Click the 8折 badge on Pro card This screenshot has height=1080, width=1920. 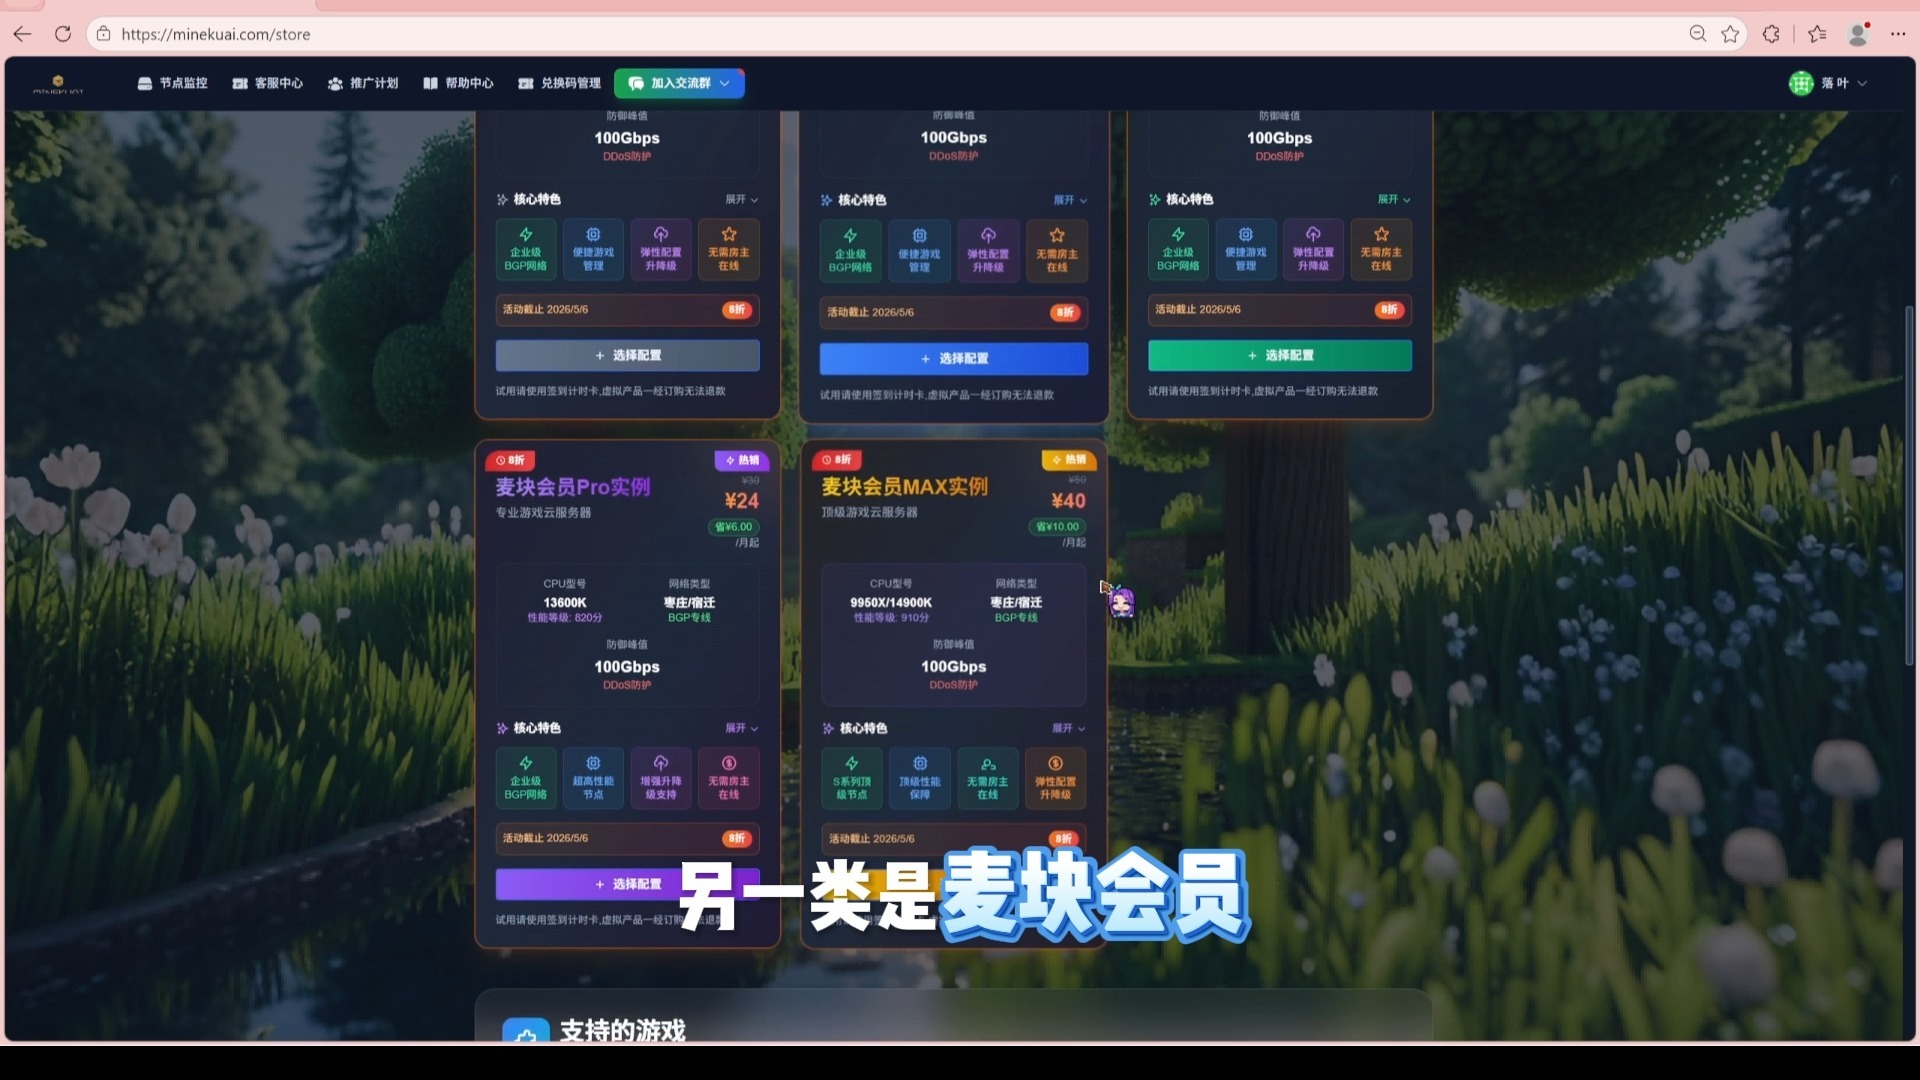coord(510,460)
